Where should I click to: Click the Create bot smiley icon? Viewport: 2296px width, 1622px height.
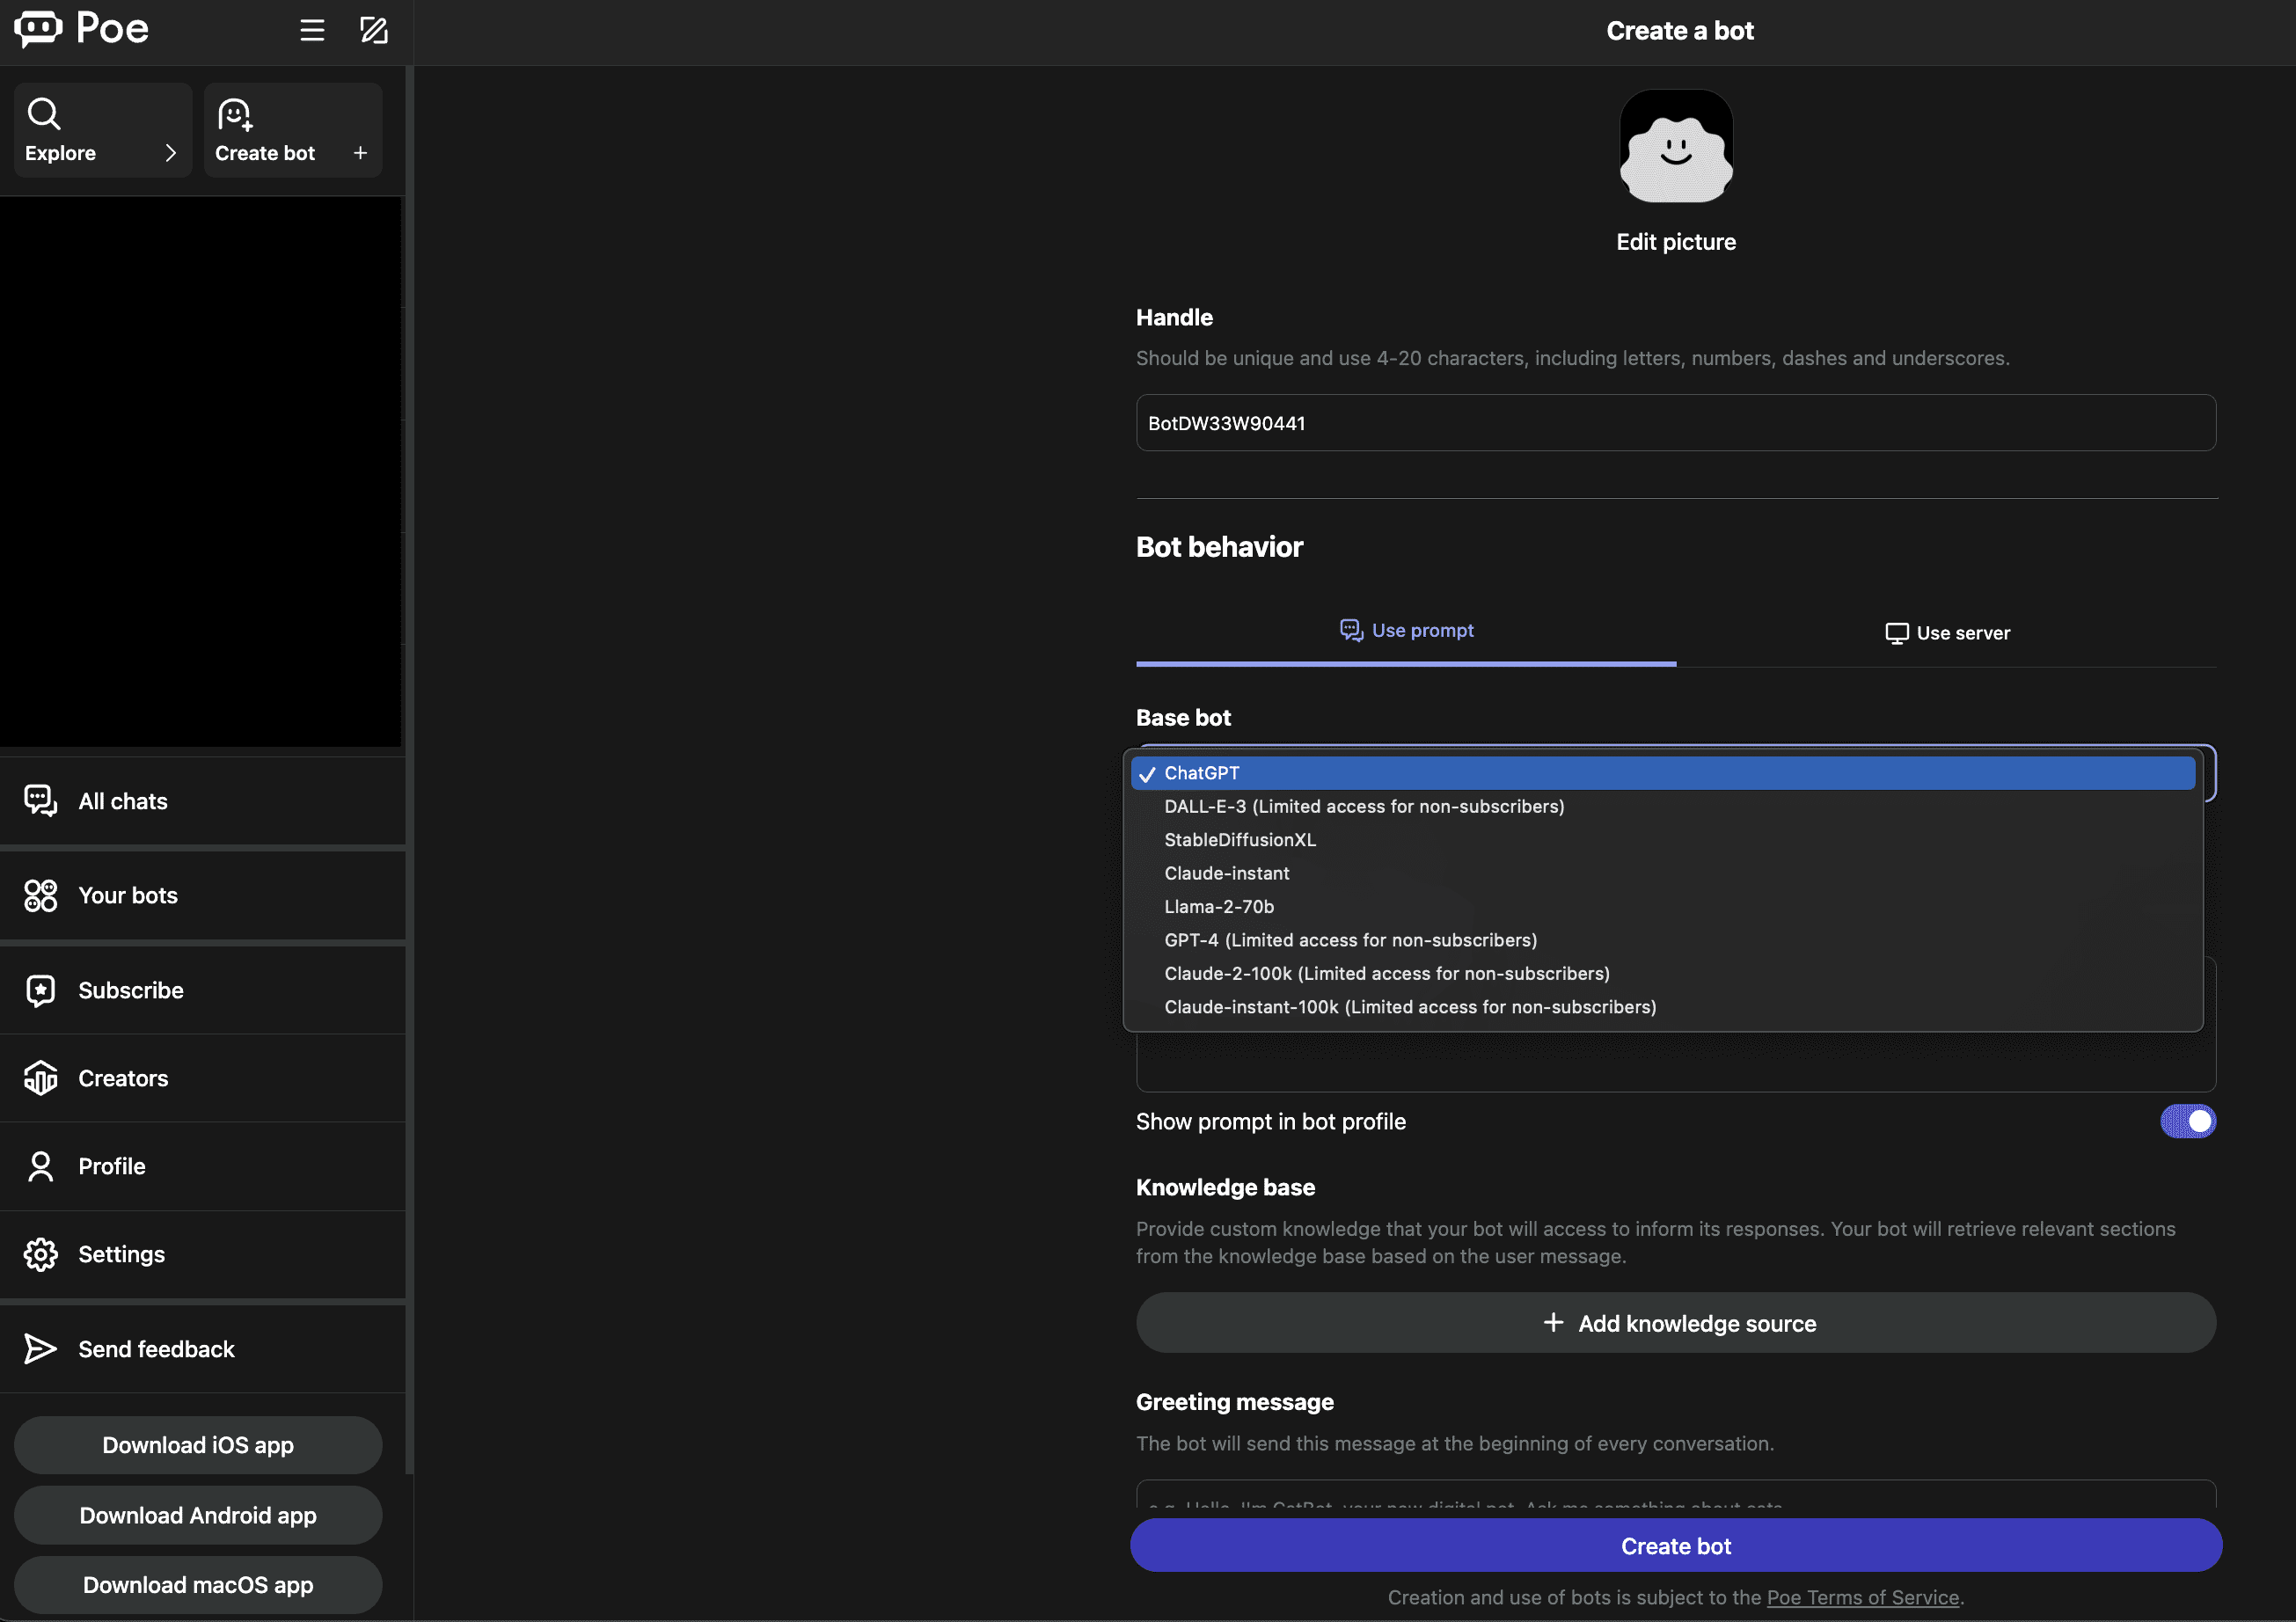235,115
